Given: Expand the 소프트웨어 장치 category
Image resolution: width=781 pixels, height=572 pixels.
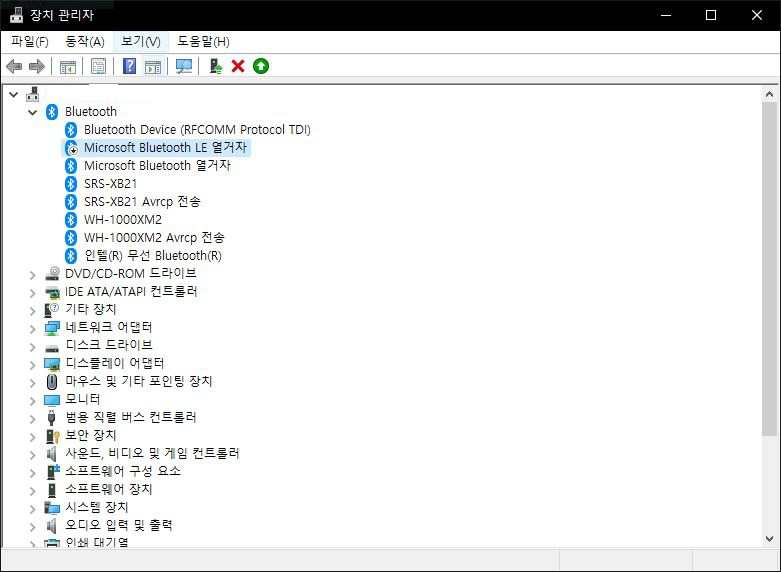Looking at the screenshot, I should pyautogui.click(x=32, y=490).
